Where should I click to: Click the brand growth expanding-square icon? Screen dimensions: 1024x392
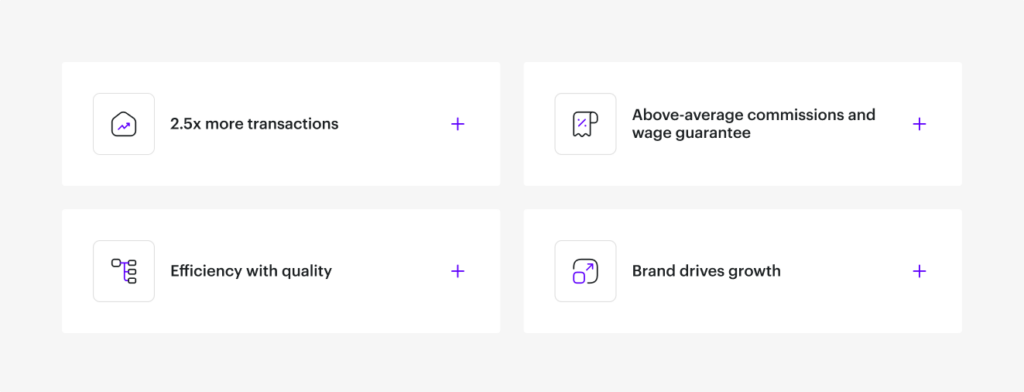(585, 271)
